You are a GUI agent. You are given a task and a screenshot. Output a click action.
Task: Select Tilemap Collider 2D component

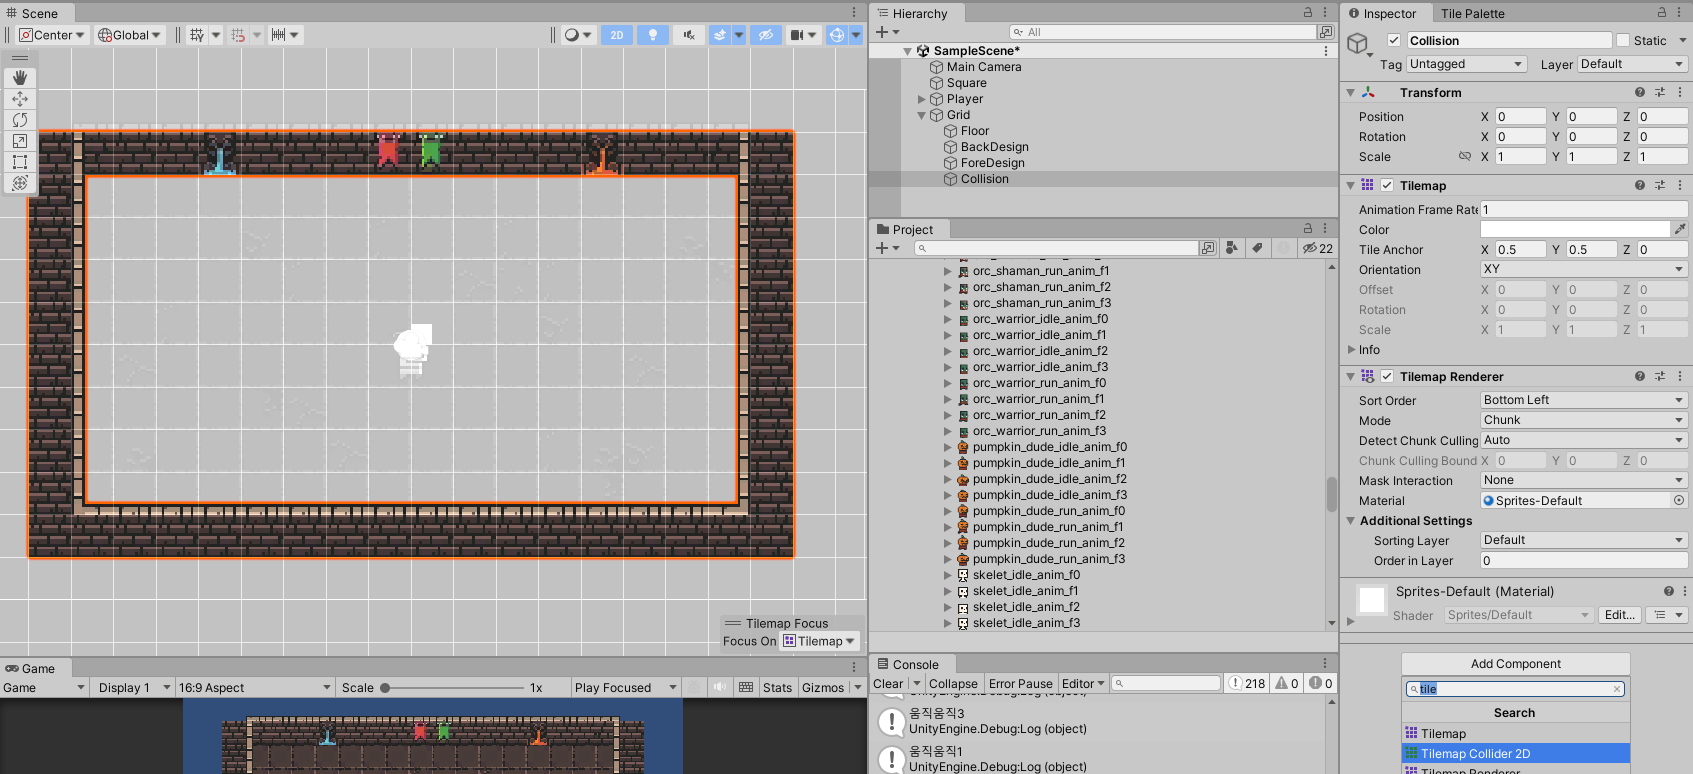(x=1516, y=753)
